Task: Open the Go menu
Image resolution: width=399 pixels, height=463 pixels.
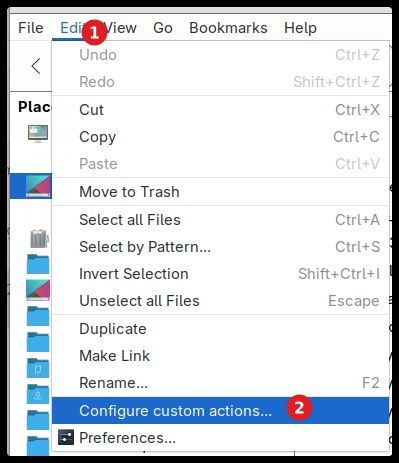Action: 163,28
